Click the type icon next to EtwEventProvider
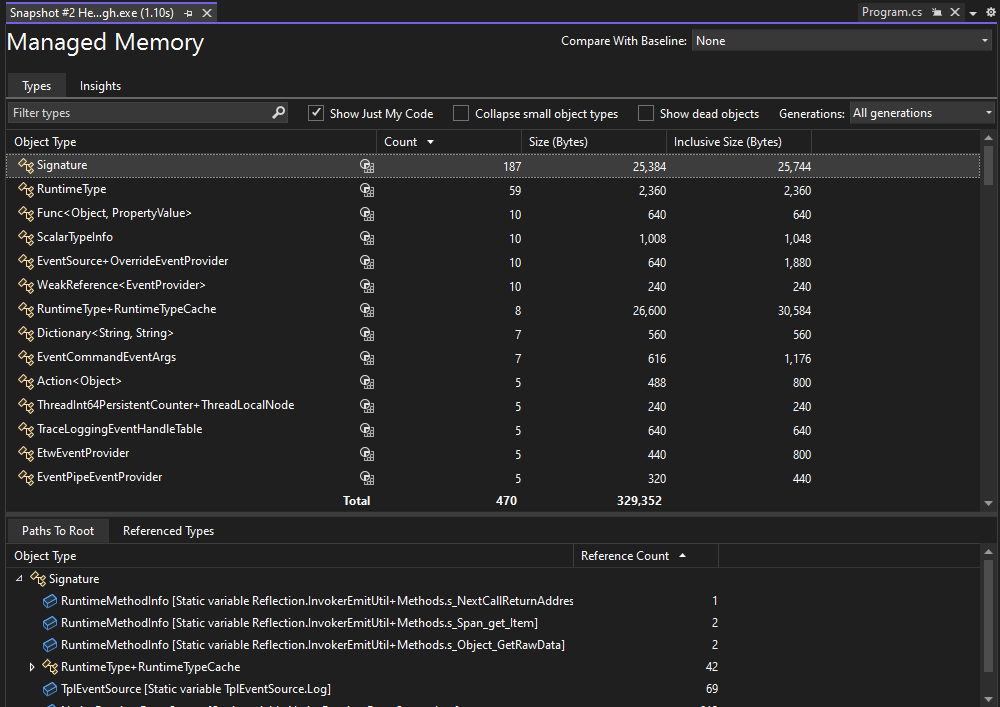 [25, 453]
